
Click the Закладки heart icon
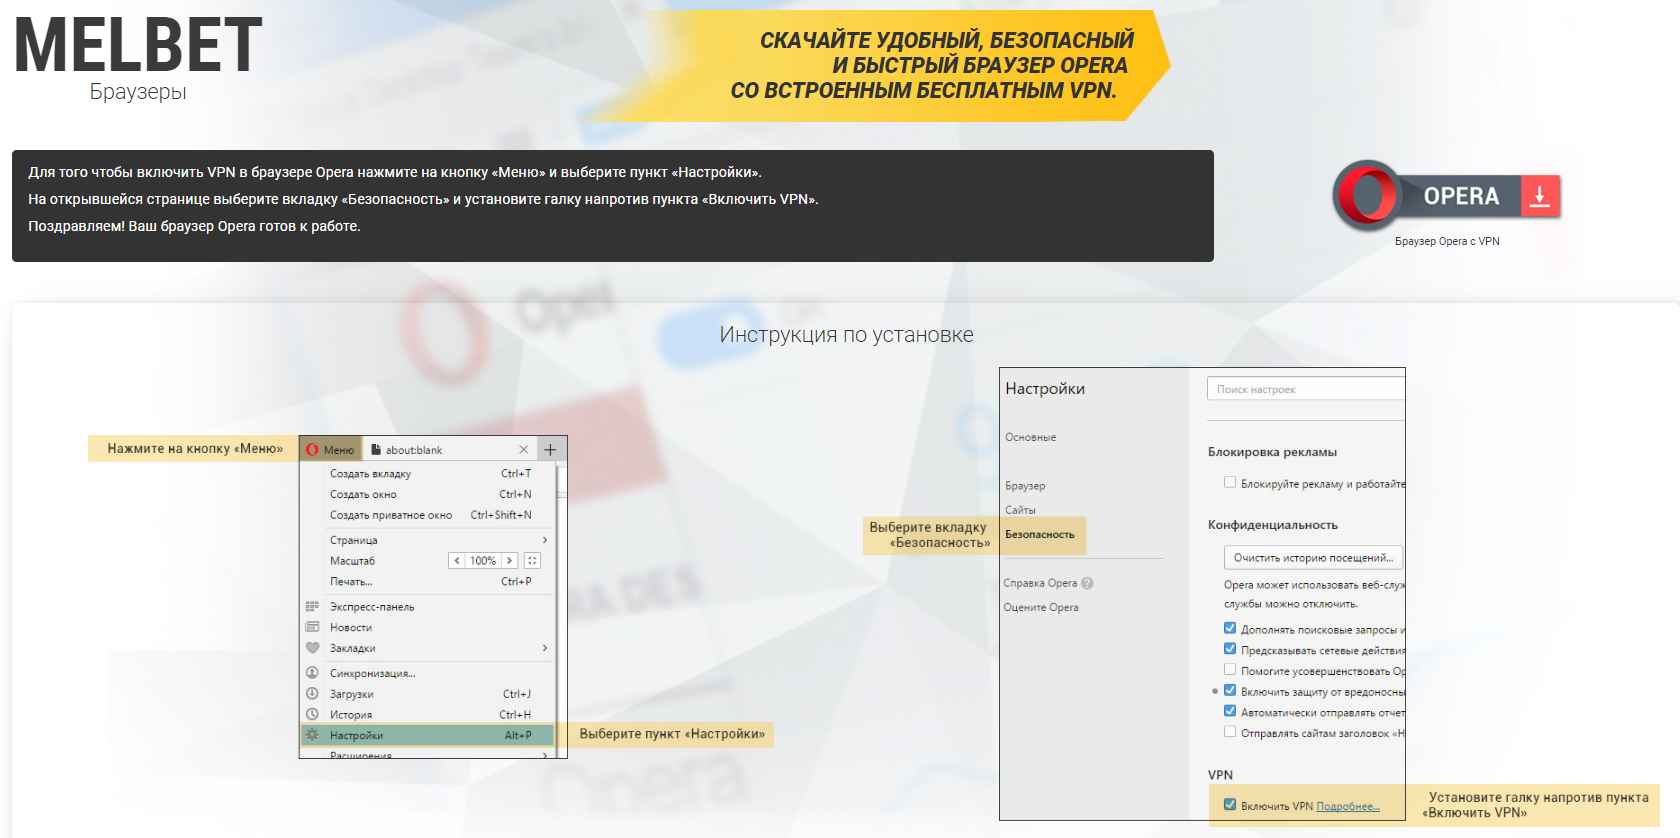point(312,648)
